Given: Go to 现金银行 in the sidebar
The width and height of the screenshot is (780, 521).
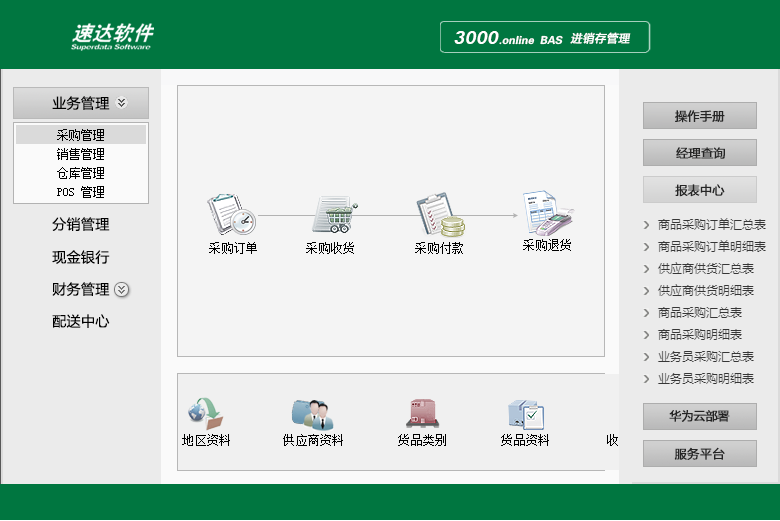Looking at the screenshot, I should pos(81,257).
